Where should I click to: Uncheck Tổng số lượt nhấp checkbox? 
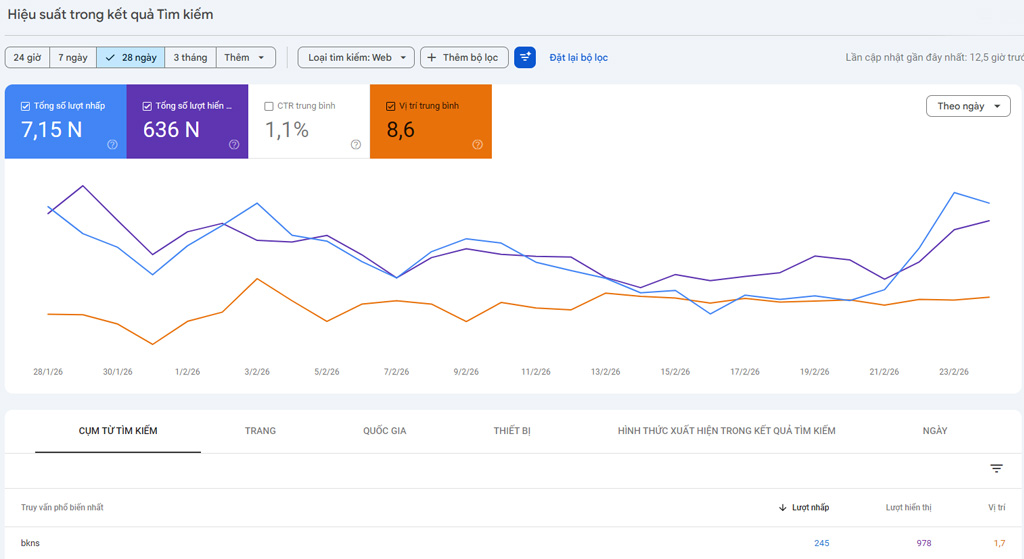pyautogui.click(x=25, y=106)
